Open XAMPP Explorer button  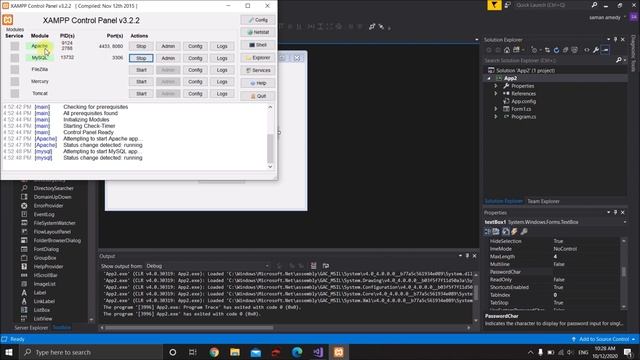tap(258, 58)
